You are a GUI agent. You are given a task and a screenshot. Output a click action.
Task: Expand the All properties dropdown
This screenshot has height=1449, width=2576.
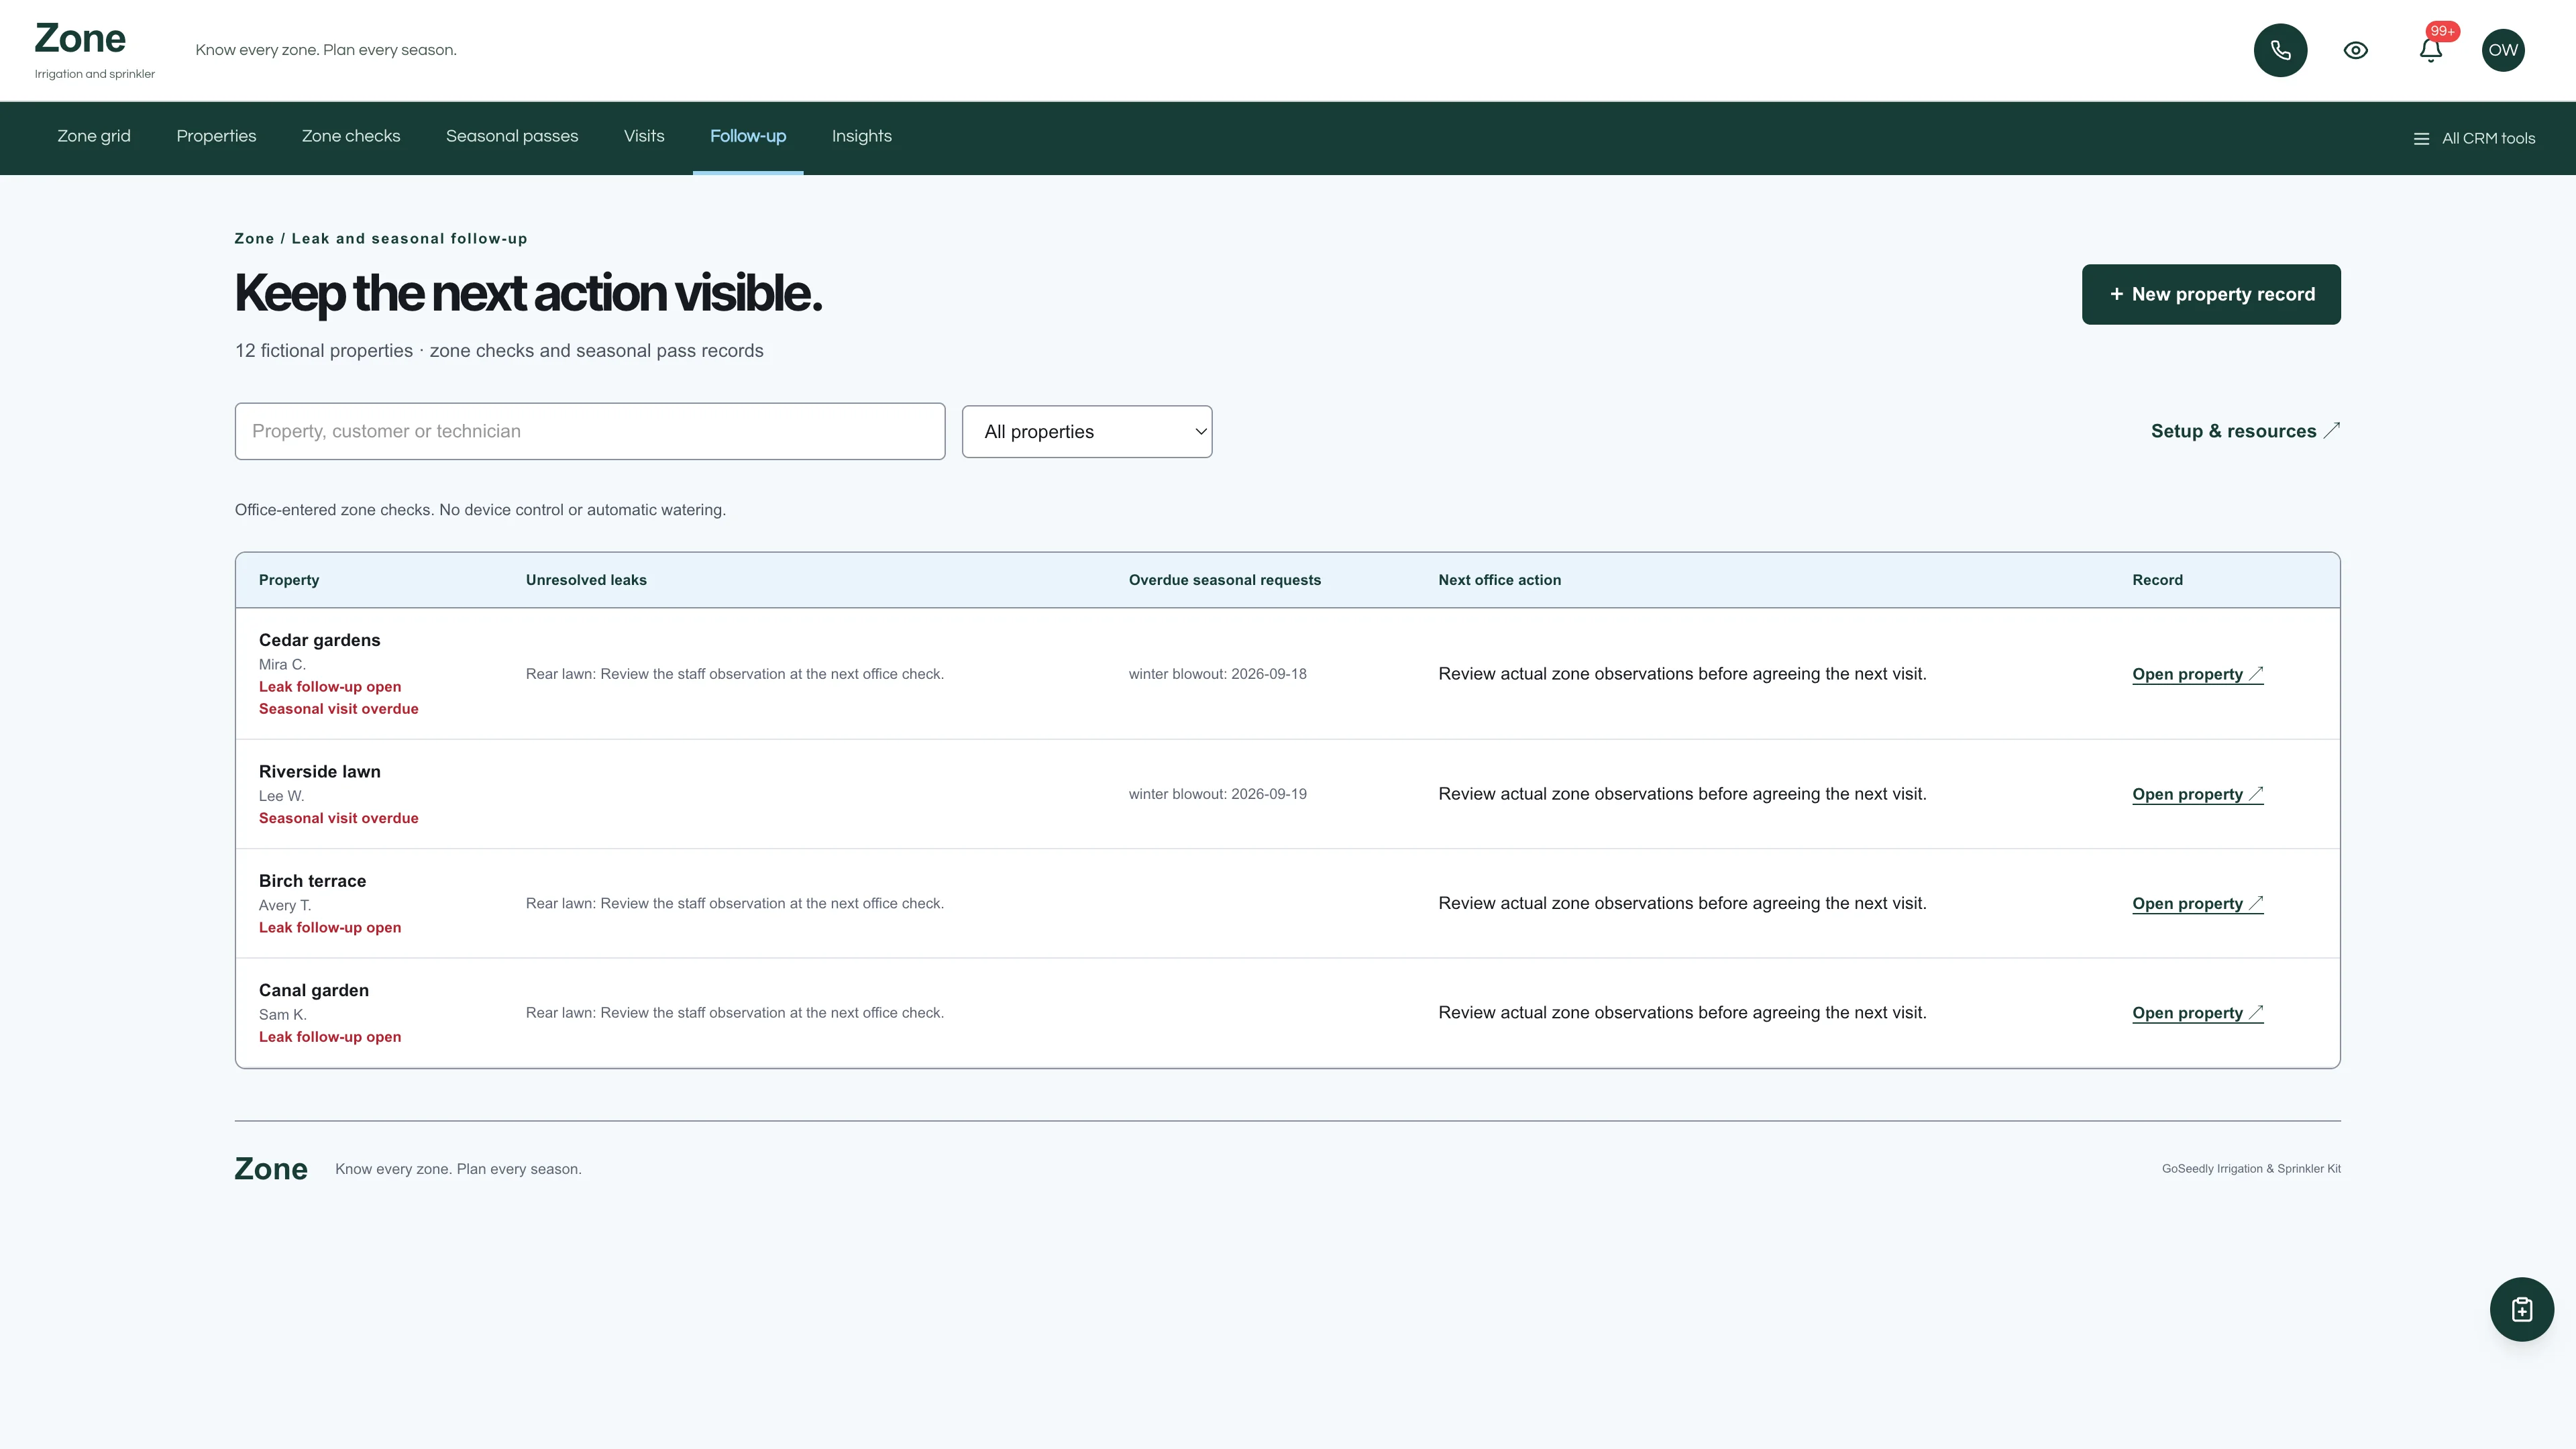(x=1087, y=431)
